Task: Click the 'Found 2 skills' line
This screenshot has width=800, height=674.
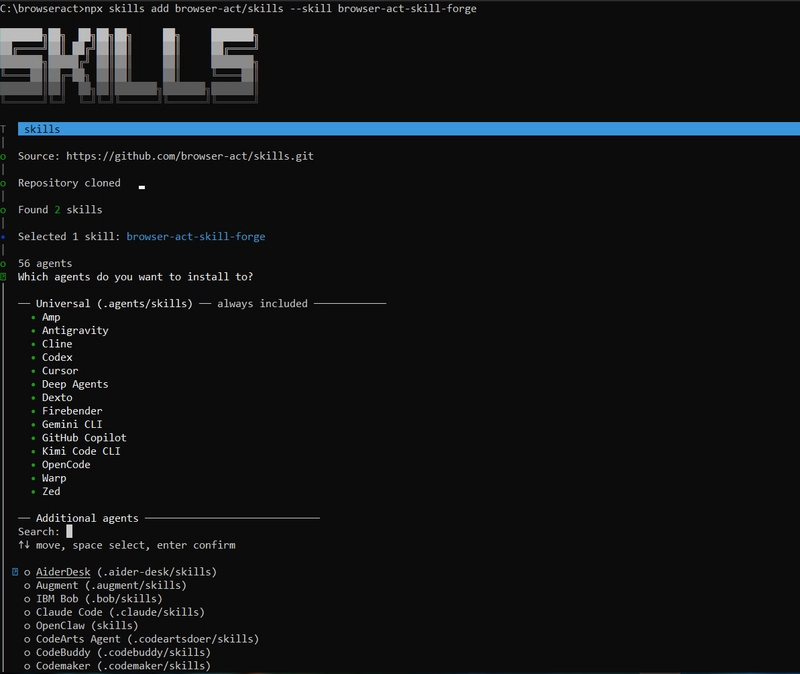Action: pyautogui.click(x=60, y=210)
